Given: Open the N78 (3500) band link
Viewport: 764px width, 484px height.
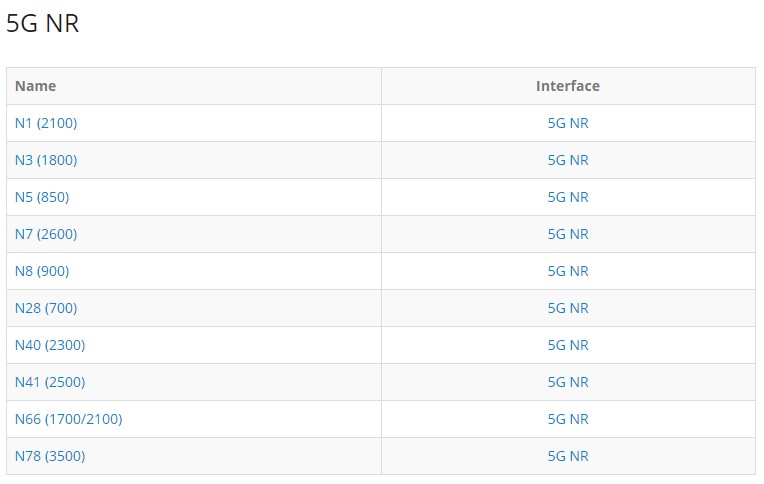Looking at the screenshot, I should pos(50,456).
